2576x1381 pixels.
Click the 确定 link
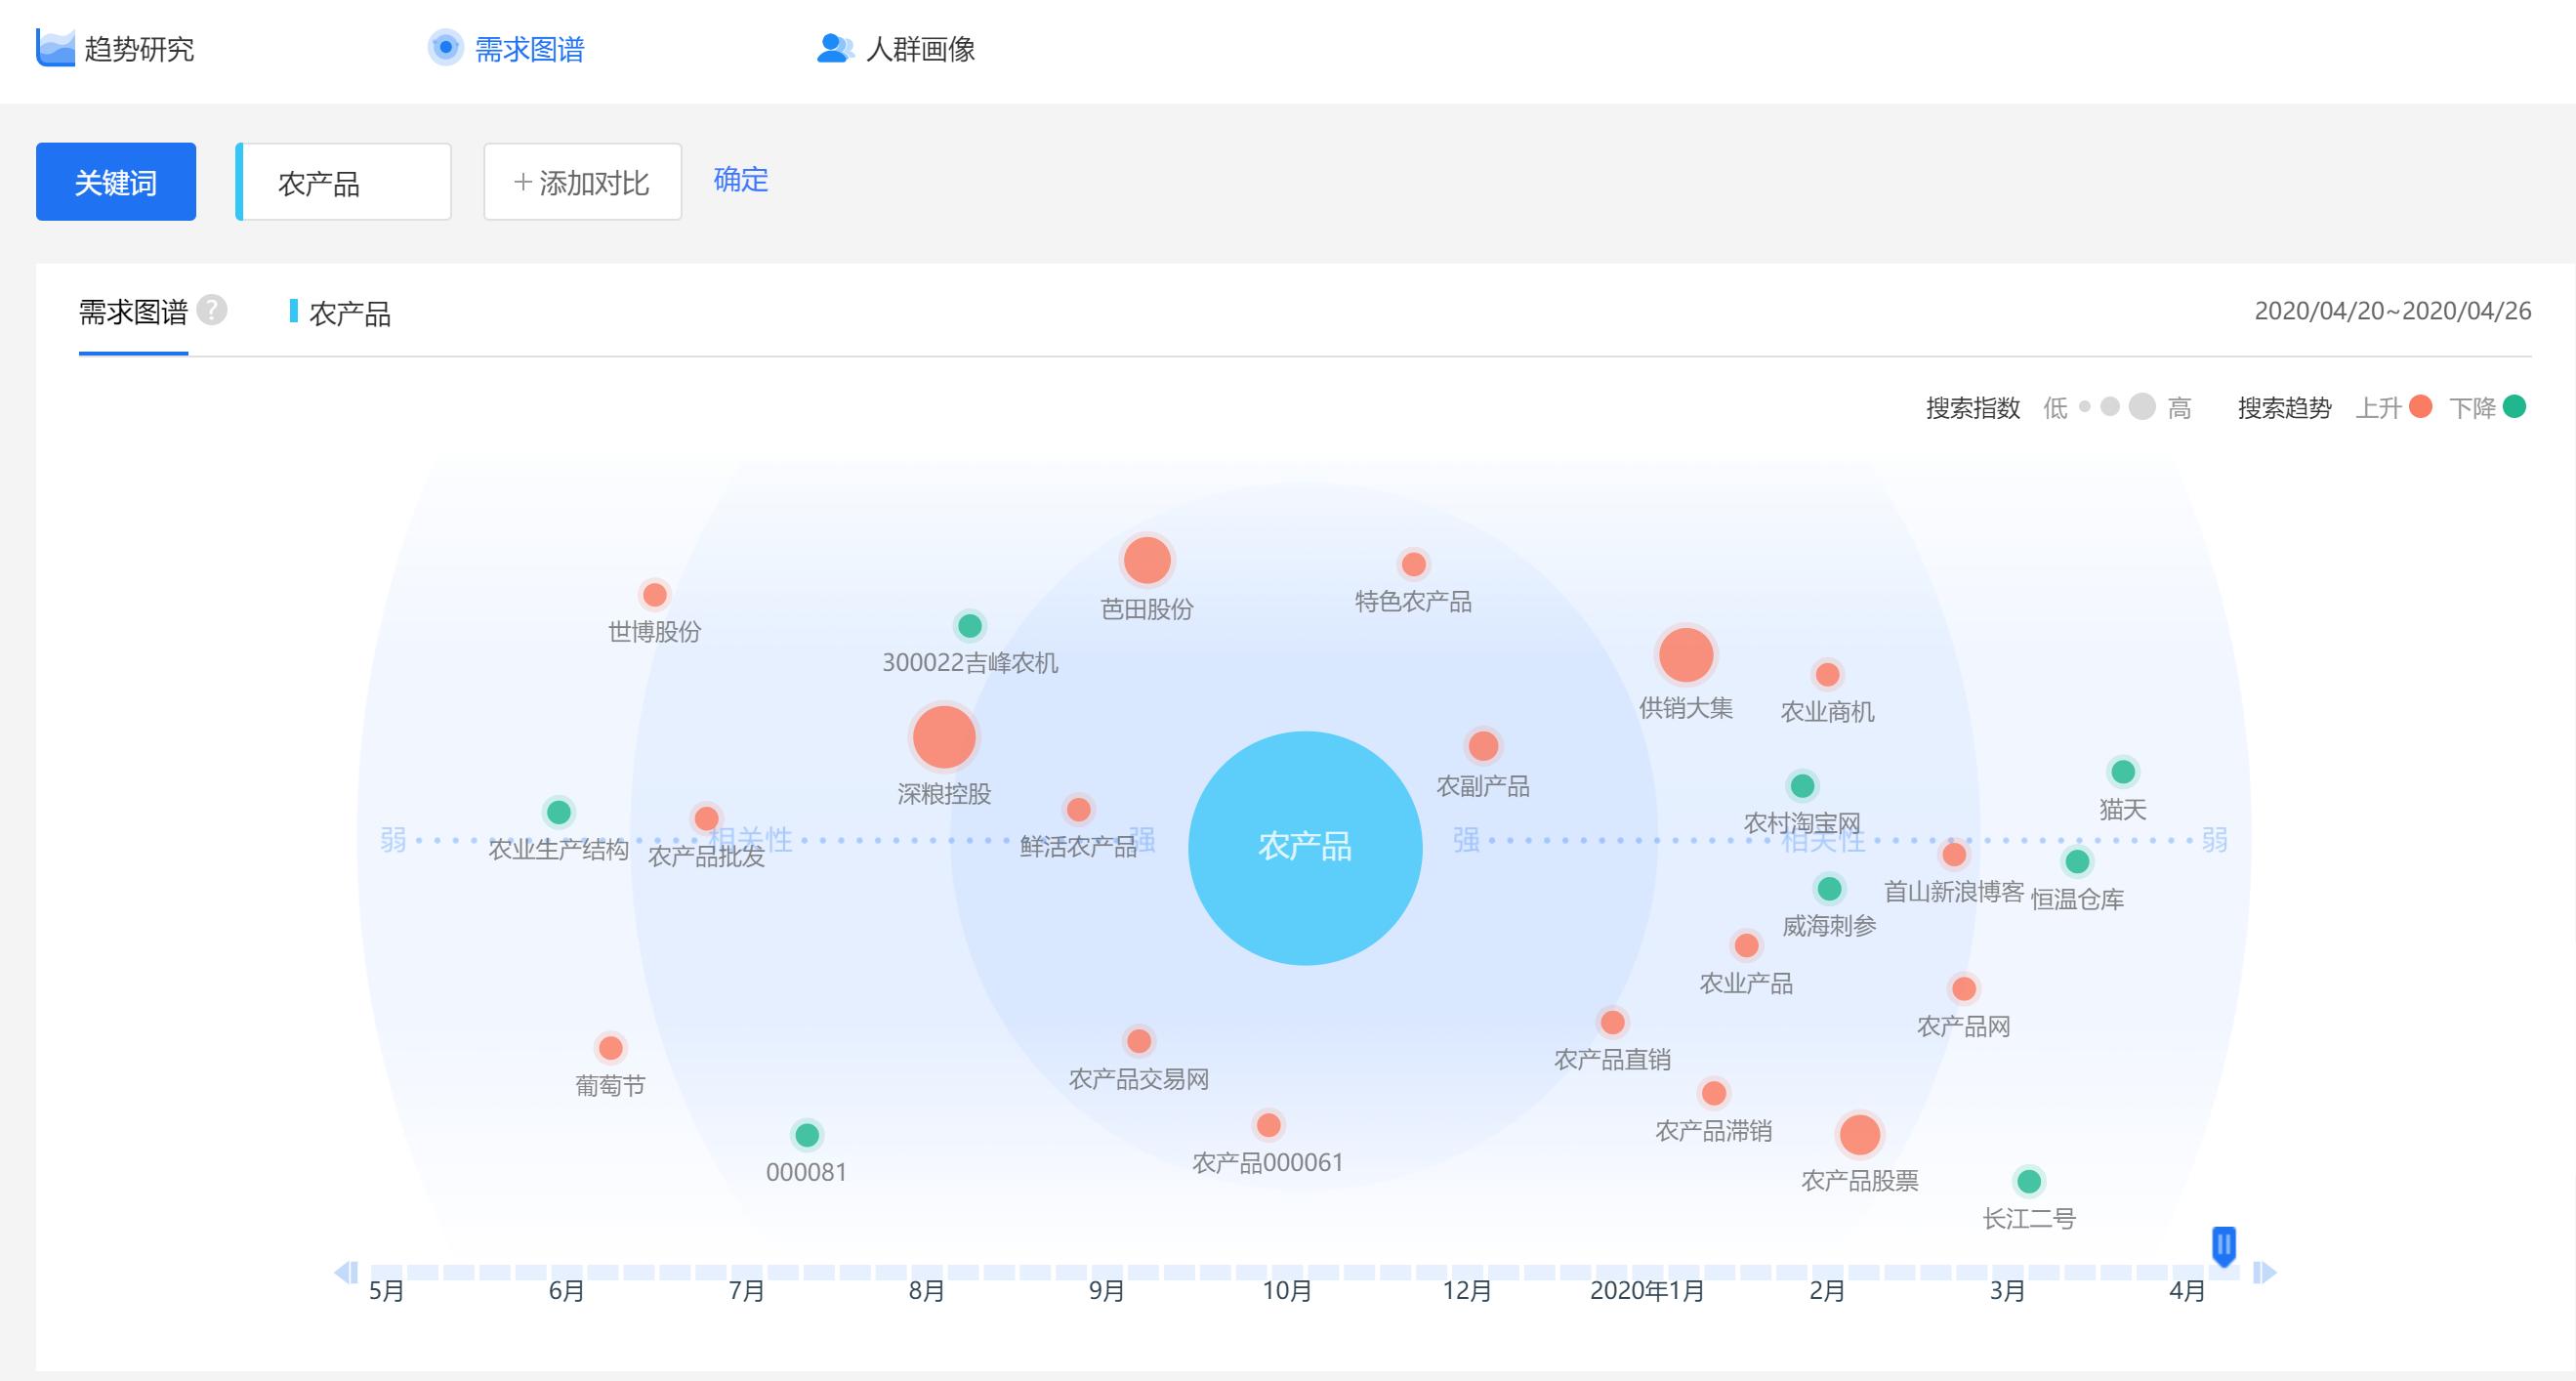tap(740, 180)
